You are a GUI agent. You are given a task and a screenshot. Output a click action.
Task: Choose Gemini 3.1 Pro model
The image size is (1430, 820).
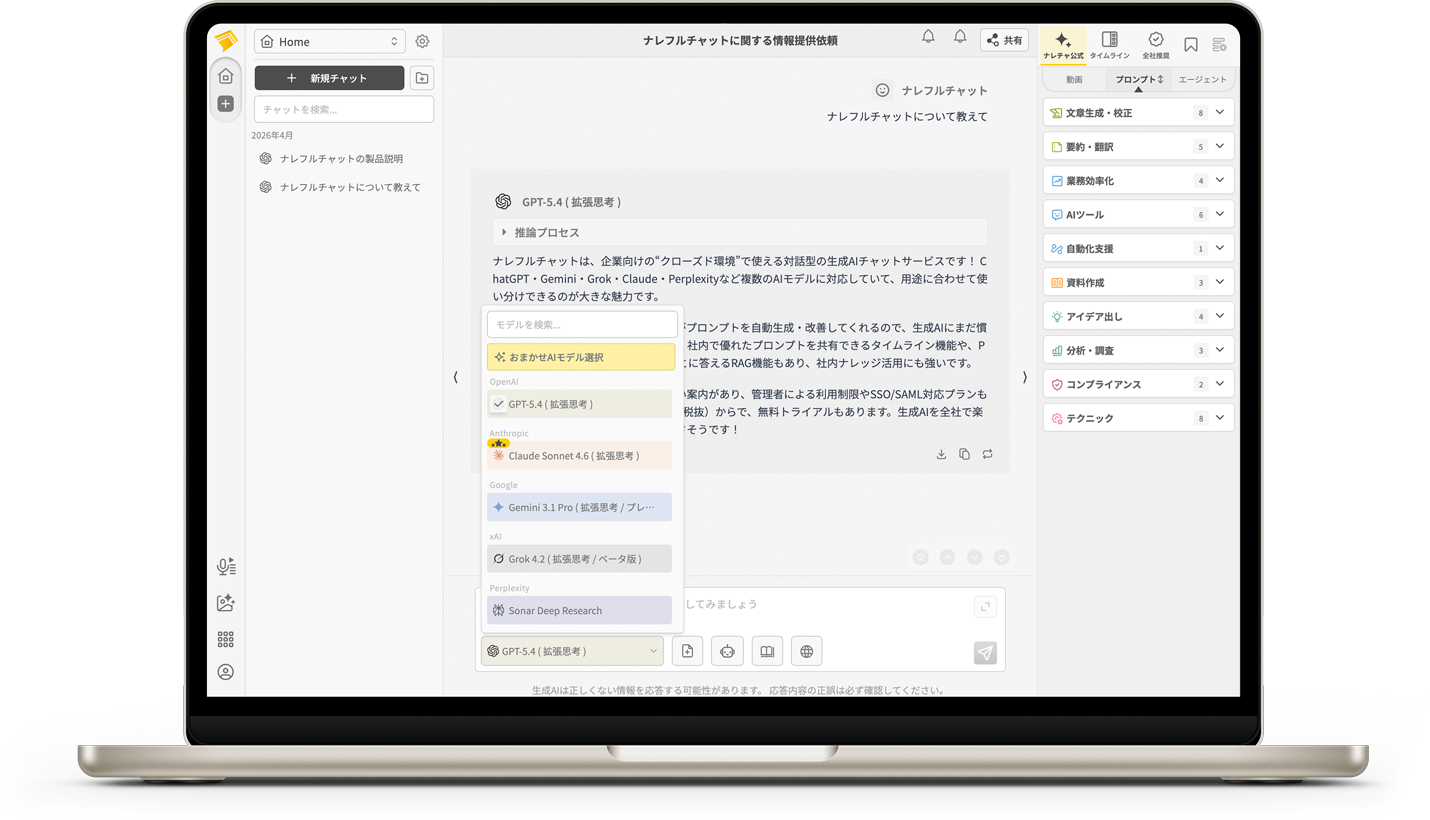click(579, 507)
